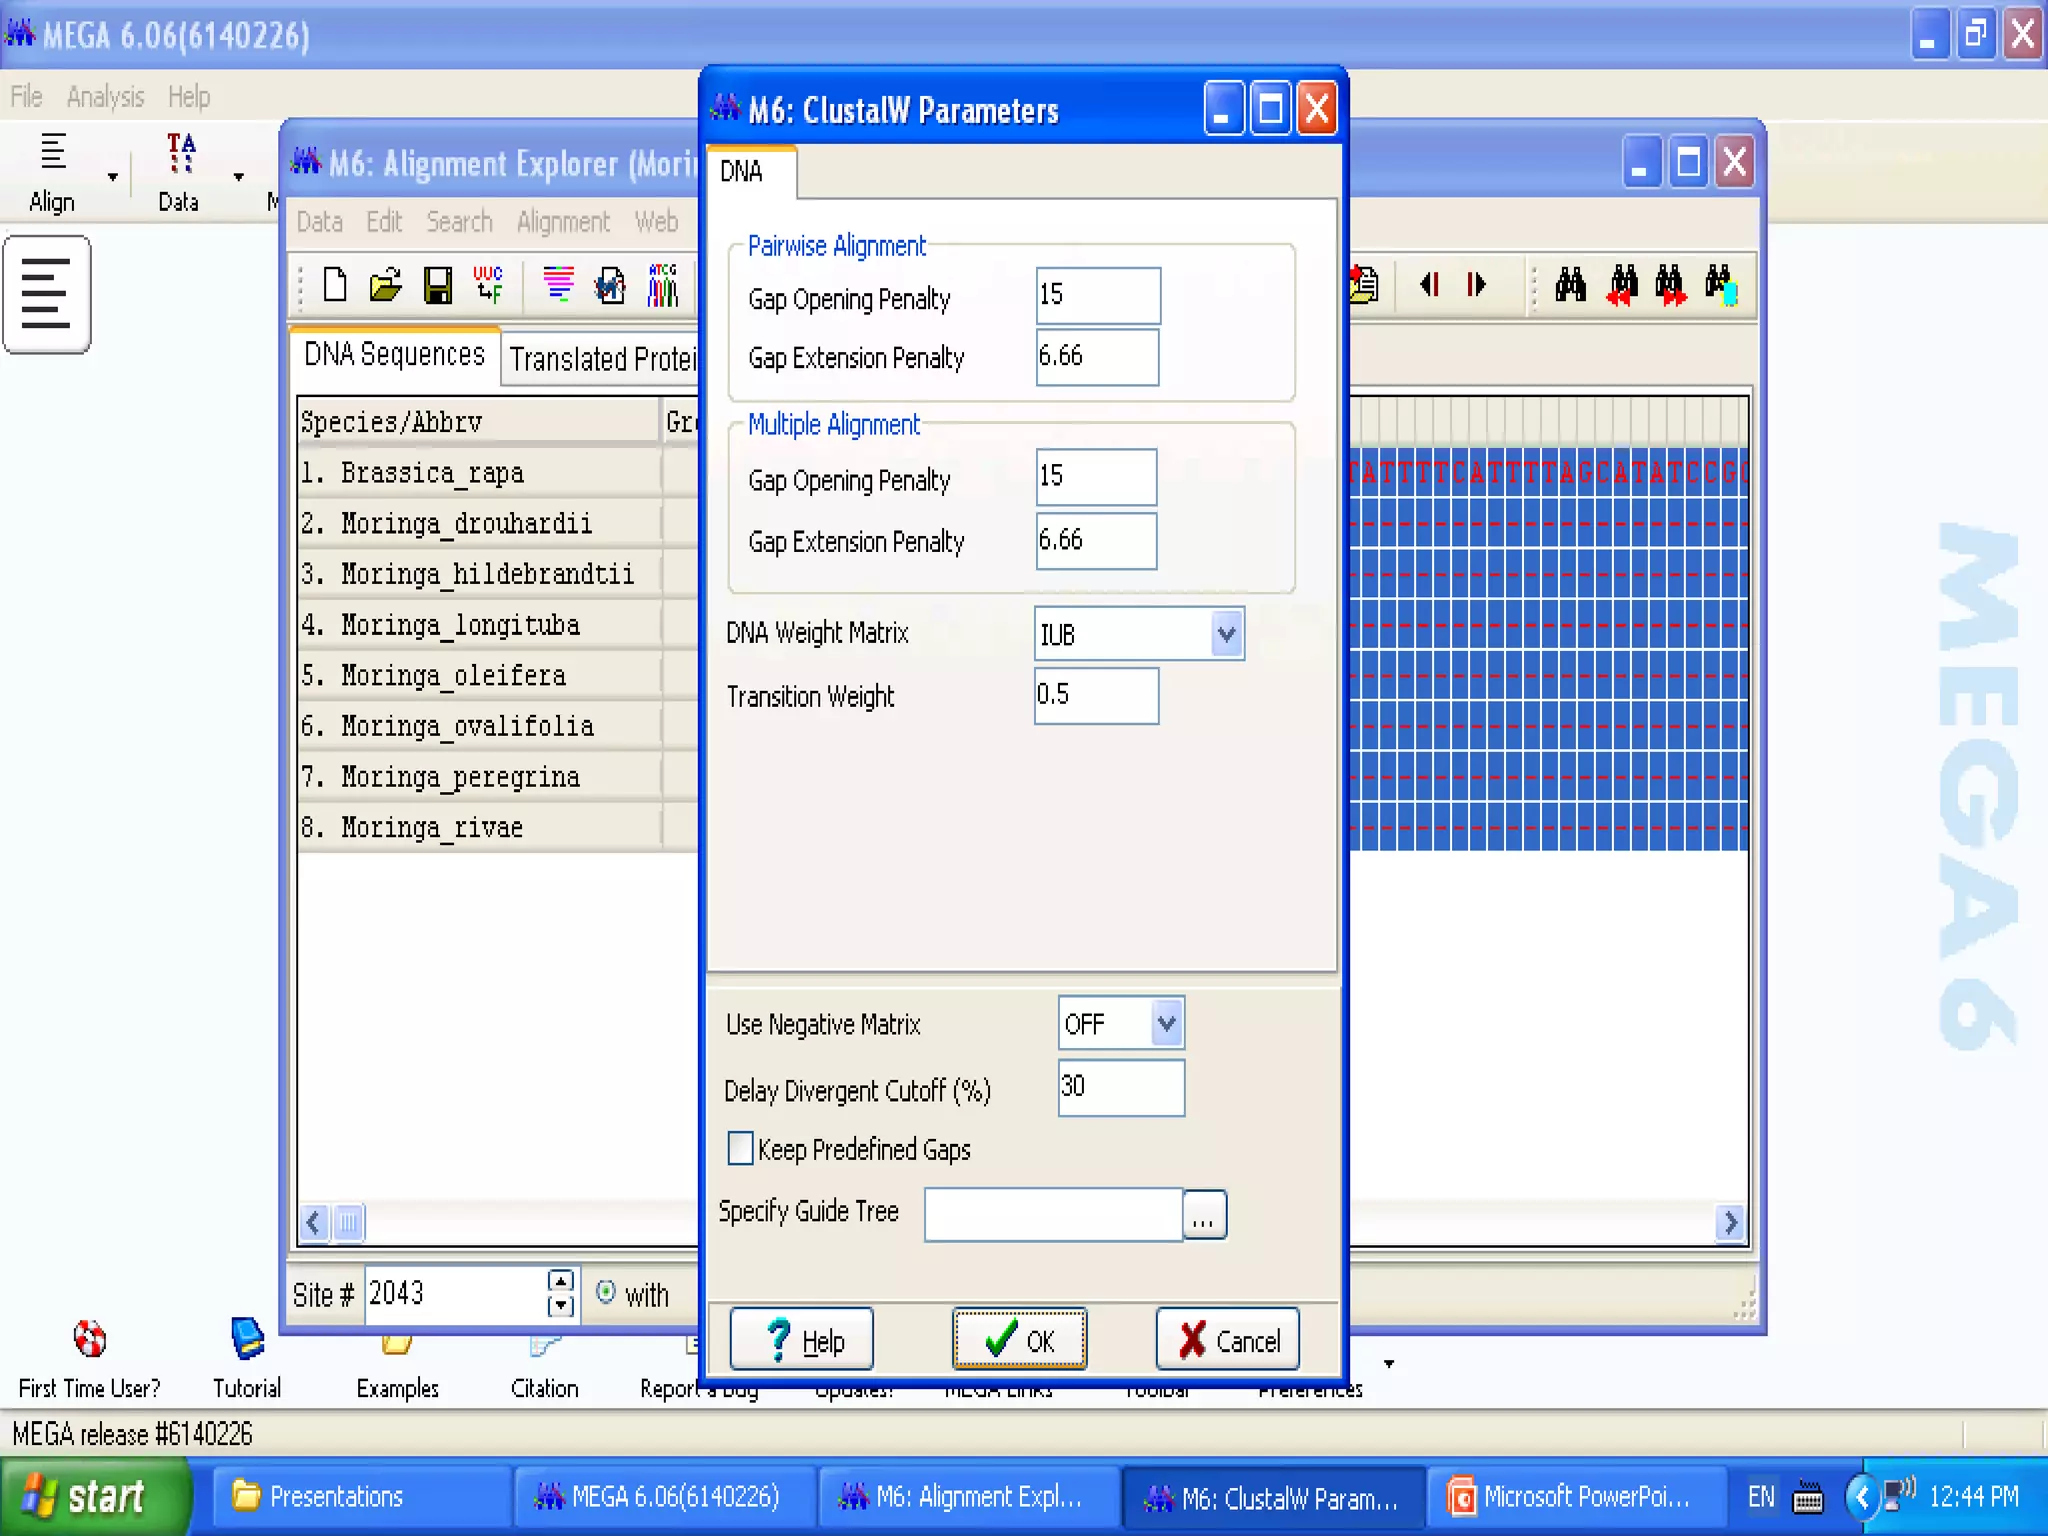Click the horizontal scrollbar right arrow
2048x1536 pixels.
coord(1730,1222)
